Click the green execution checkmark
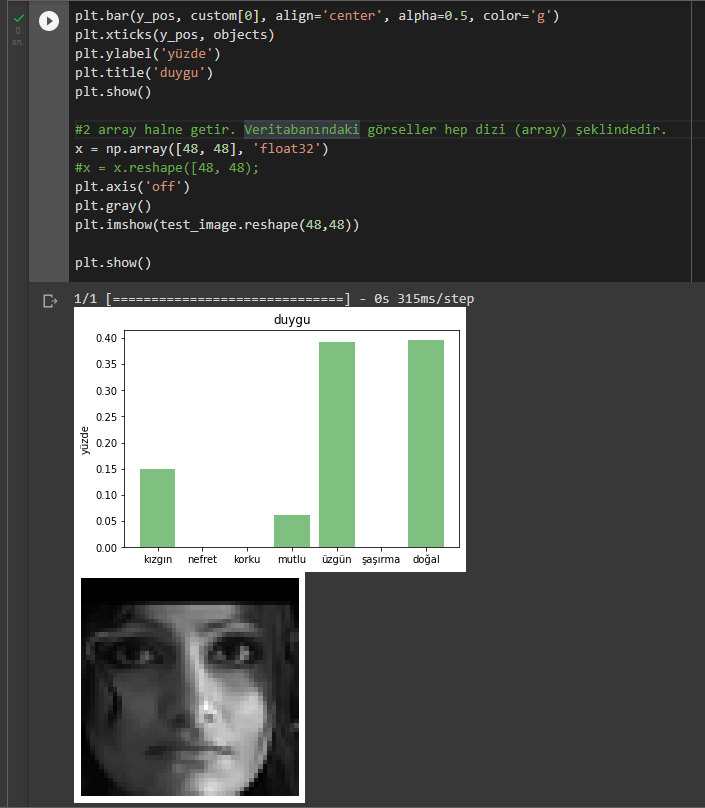Screen dimensions: 705x808 [19, 19]
